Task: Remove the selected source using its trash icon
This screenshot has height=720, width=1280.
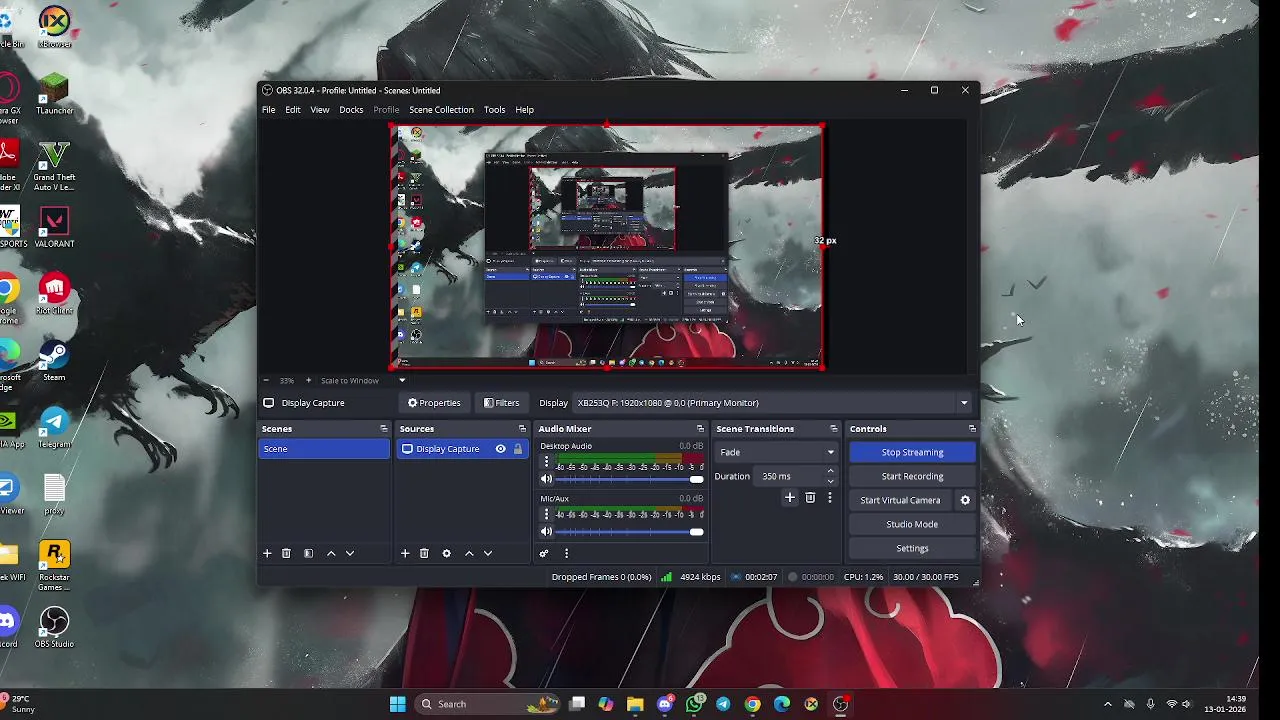Action: point(424,553)
